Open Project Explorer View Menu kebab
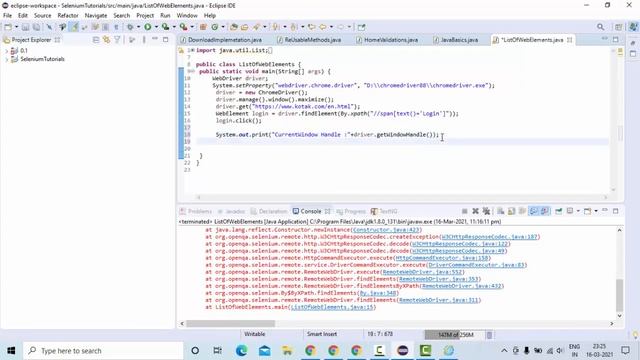Screen dimensions: 640x360 tap(144, 40)
